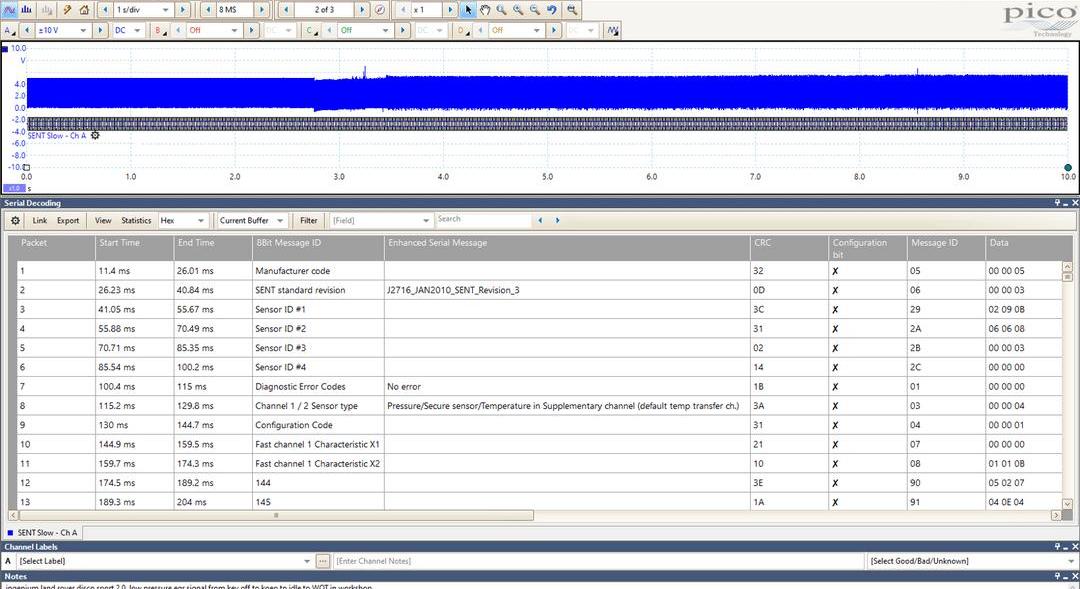
Task: Open Channel B options button
Action: tap(160, 30)
